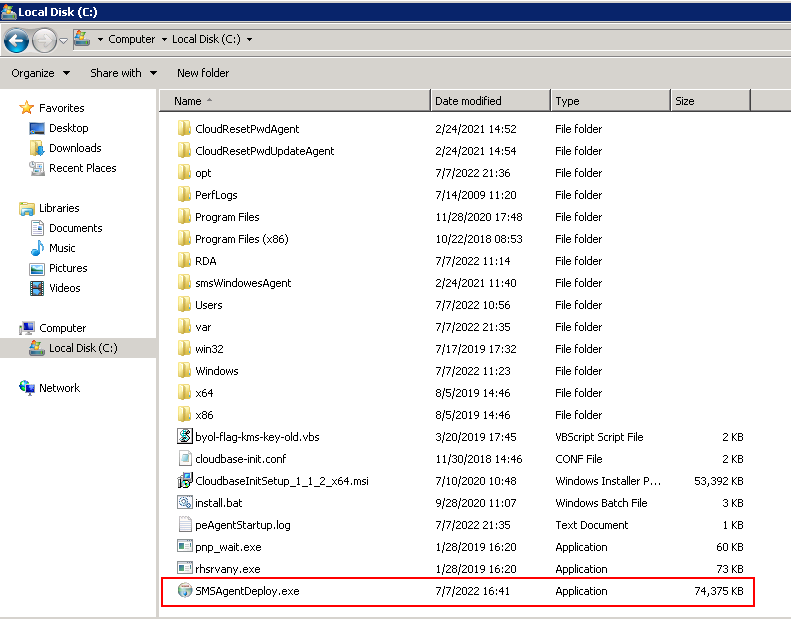Click Computer in the address bar breadcrumb
Image resolution: width=791 pixels, height=619 pixels.
(x=131, y=40)
